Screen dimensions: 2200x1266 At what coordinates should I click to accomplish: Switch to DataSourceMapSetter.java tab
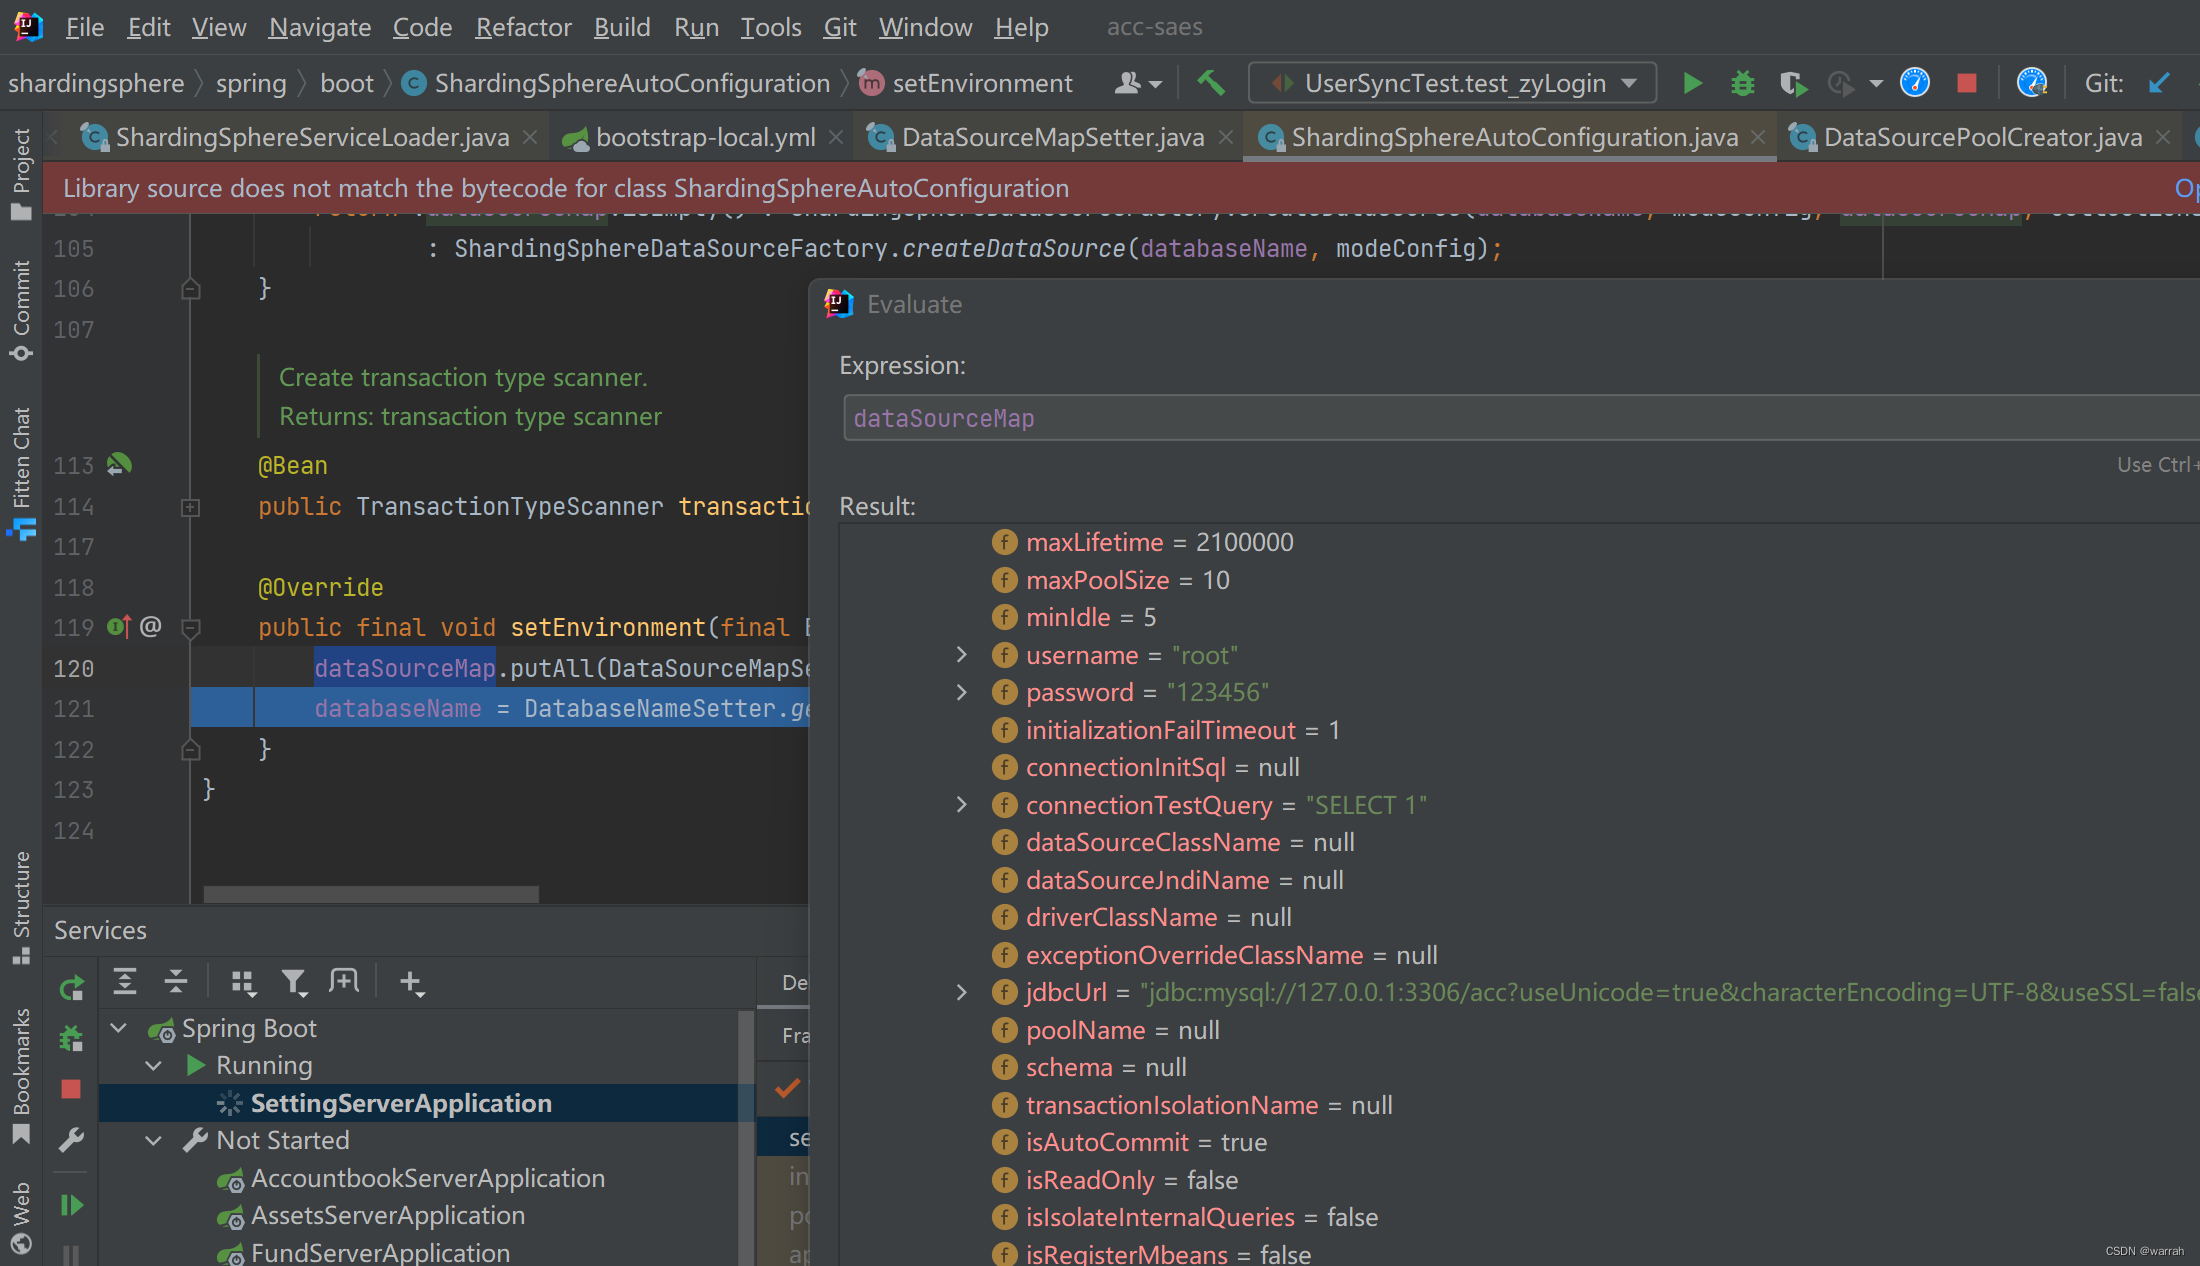1052,137
